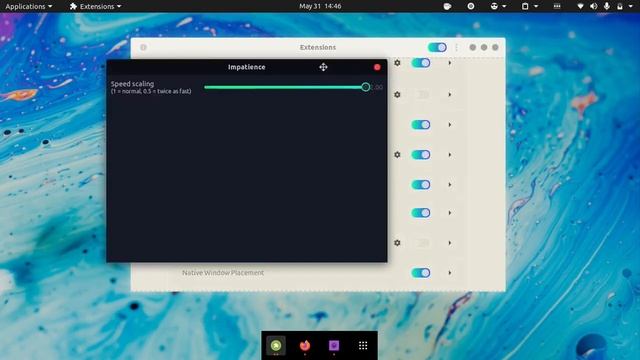Open the three-dot menu in the Extensions header
Image resolution: width=640 pixels, height=360 pixels.
pyautogui.click(x=456, y=47)
